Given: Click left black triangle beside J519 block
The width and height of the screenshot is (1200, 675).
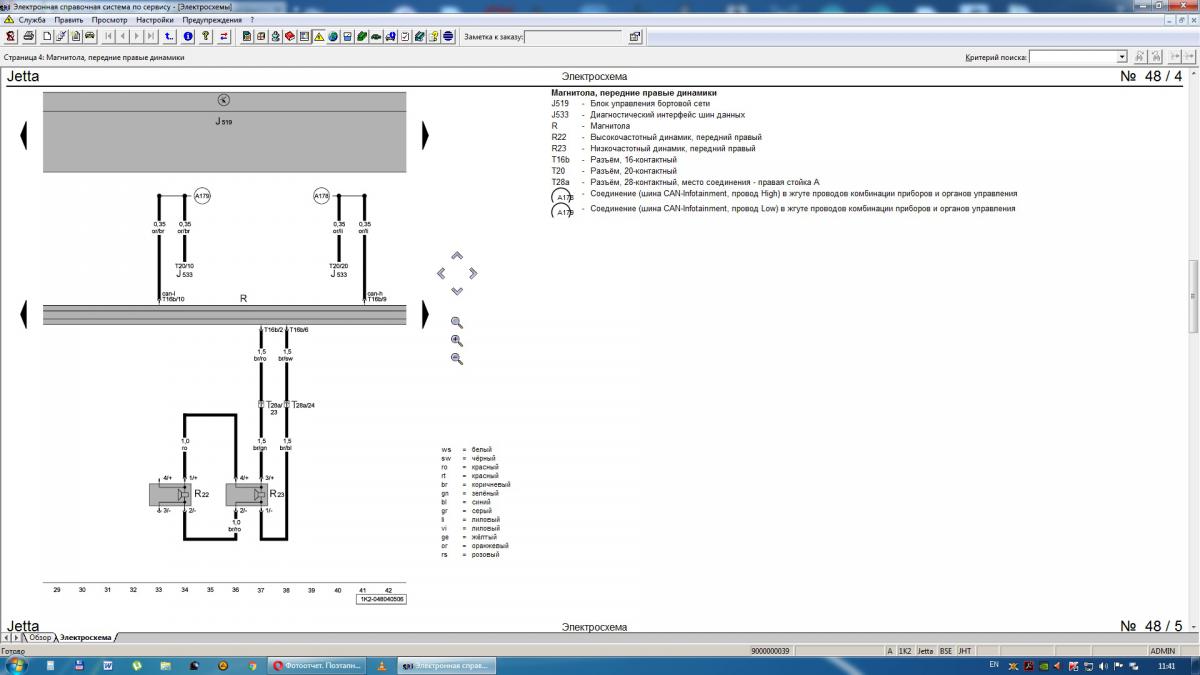Looking at the screenshot, I should click(x=24, y=135).
